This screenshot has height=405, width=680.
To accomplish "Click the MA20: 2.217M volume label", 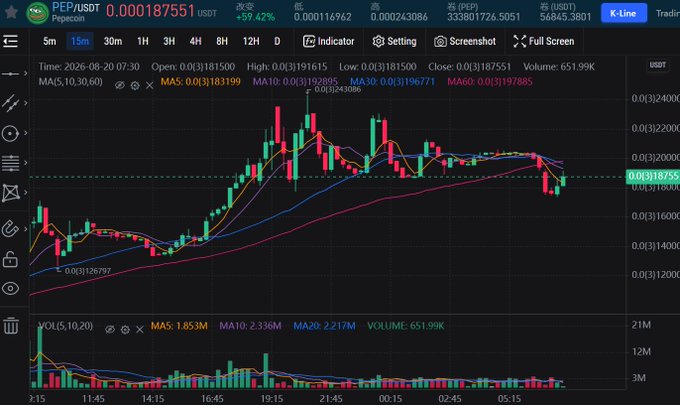I will 324,326.
